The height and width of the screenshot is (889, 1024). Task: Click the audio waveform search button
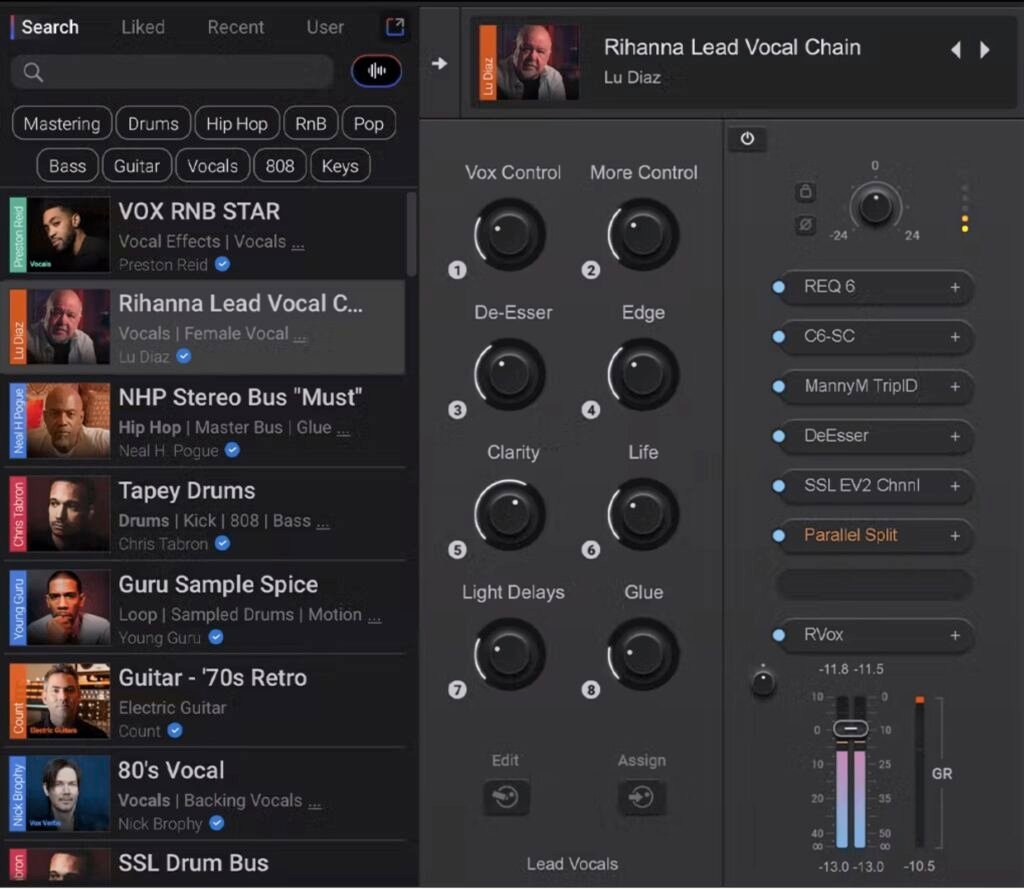coord(376,71)
